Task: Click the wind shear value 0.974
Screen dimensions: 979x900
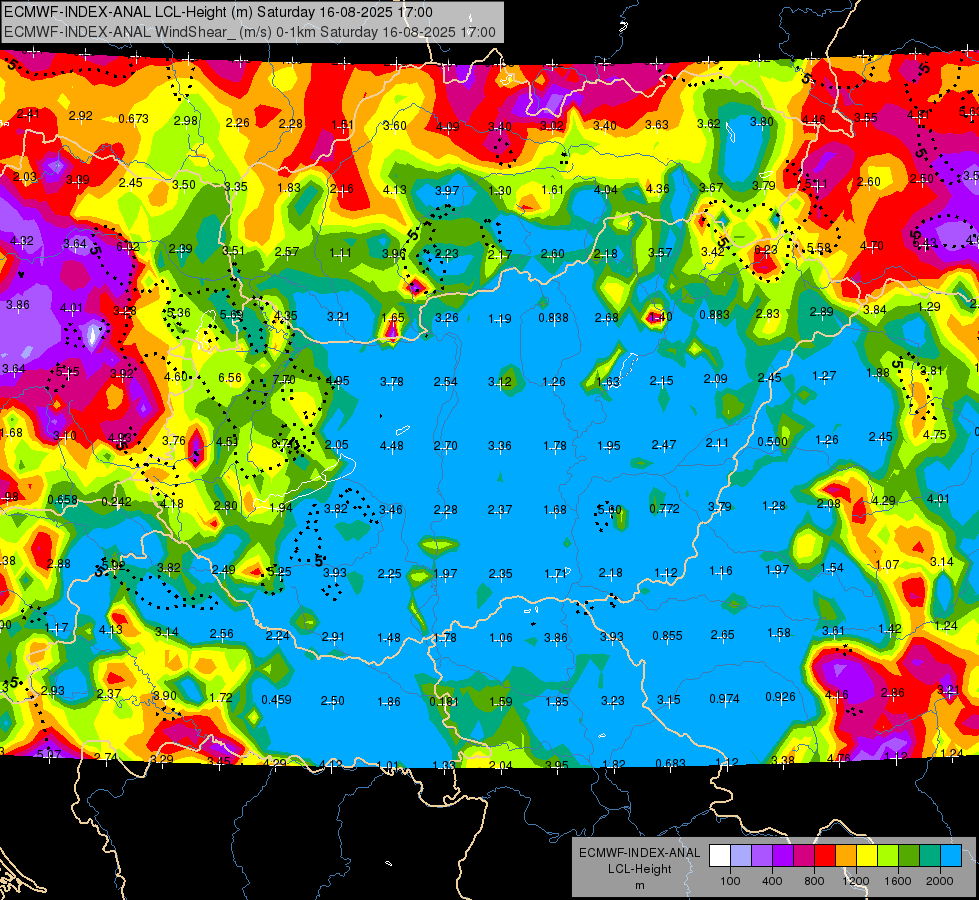Action: click(x=724, y=699)
